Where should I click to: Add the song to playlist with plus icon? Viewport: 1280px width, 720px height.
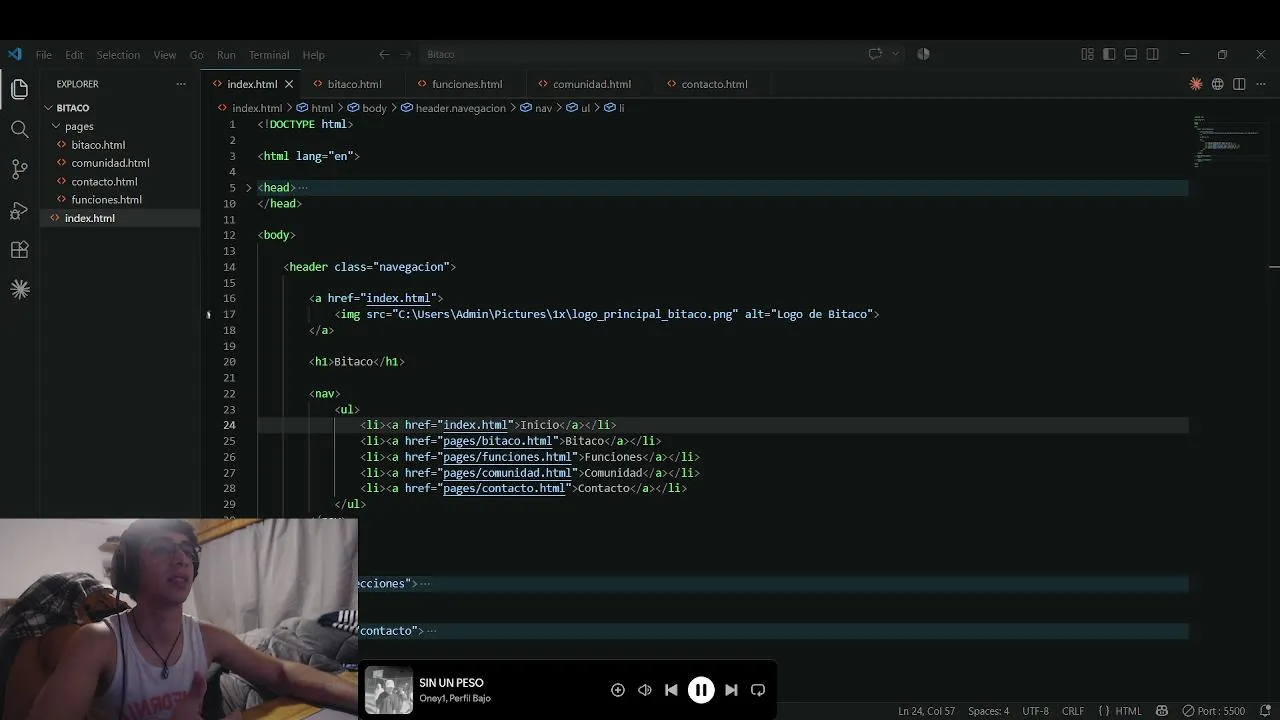618,690
